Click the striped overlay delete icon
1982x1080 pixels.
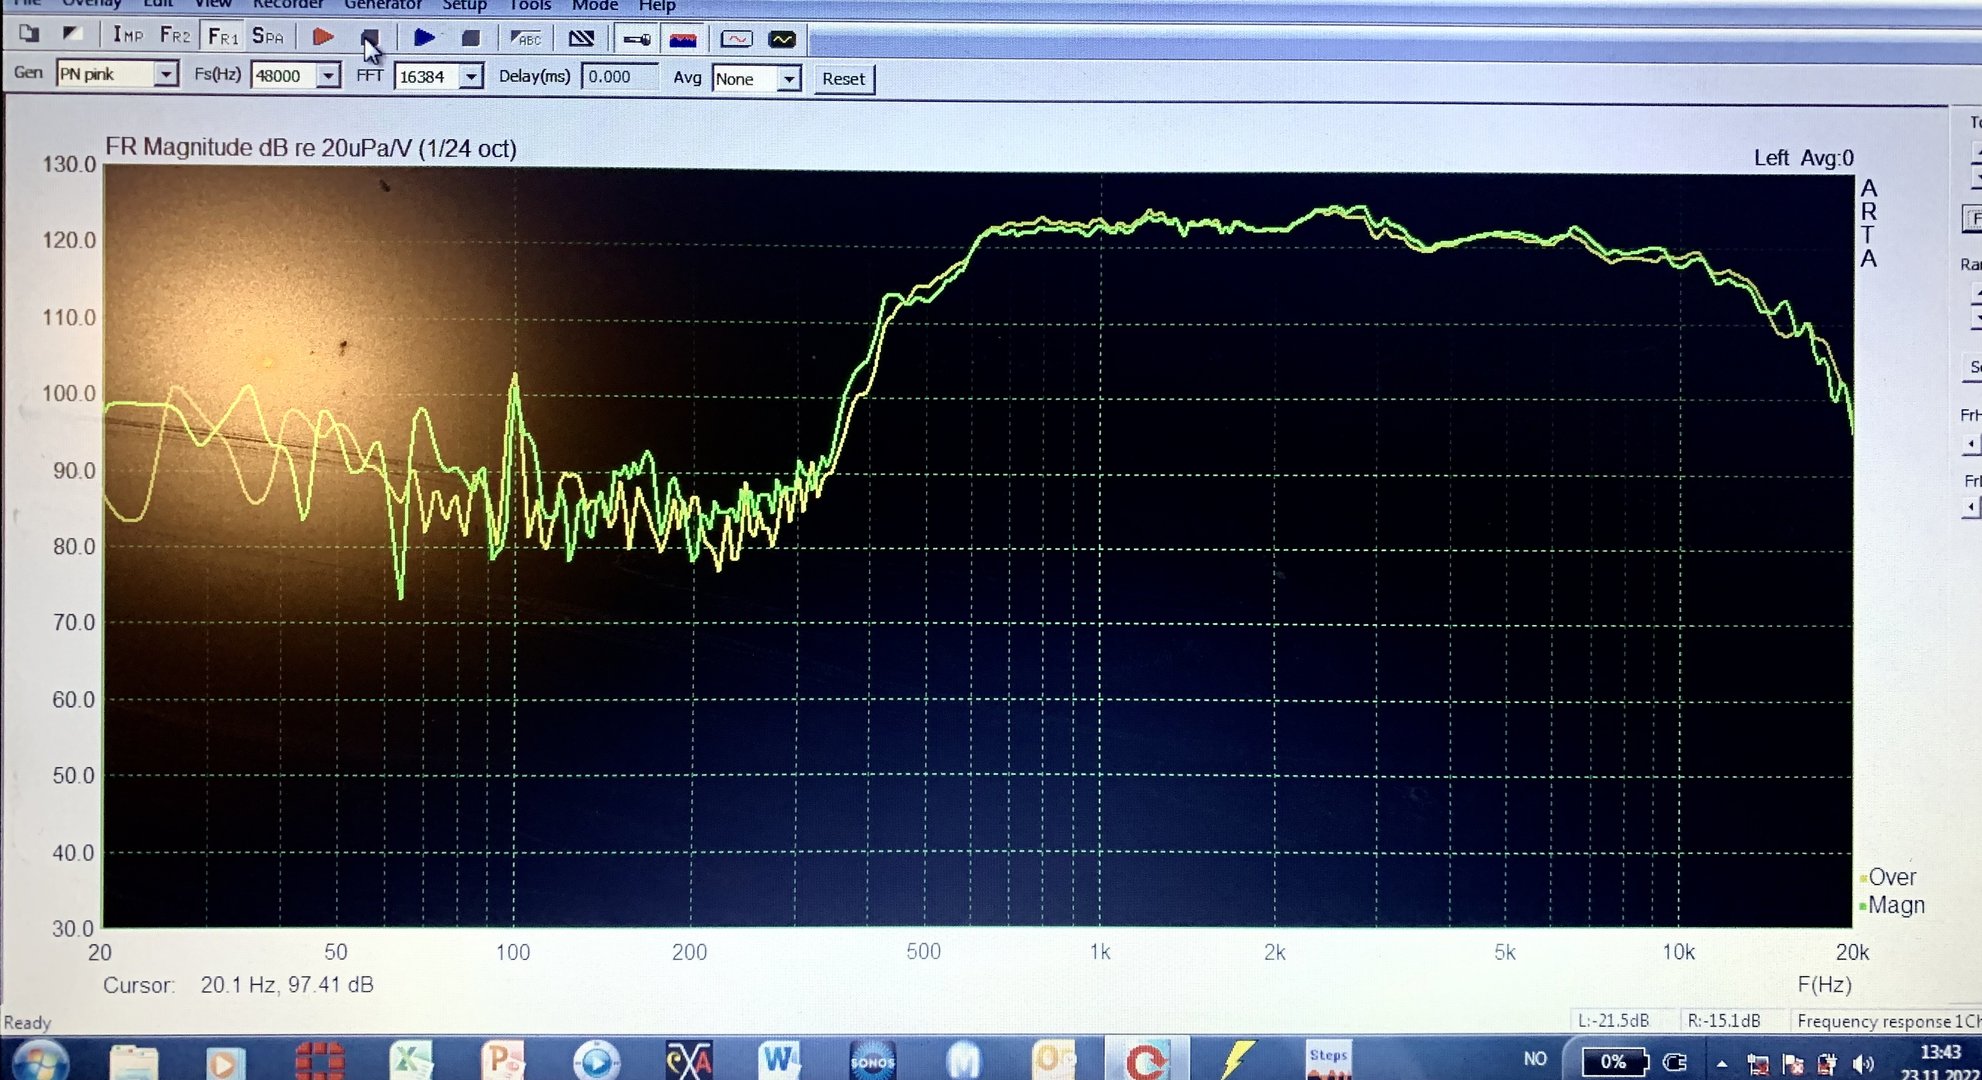click(x=581, y=39)
